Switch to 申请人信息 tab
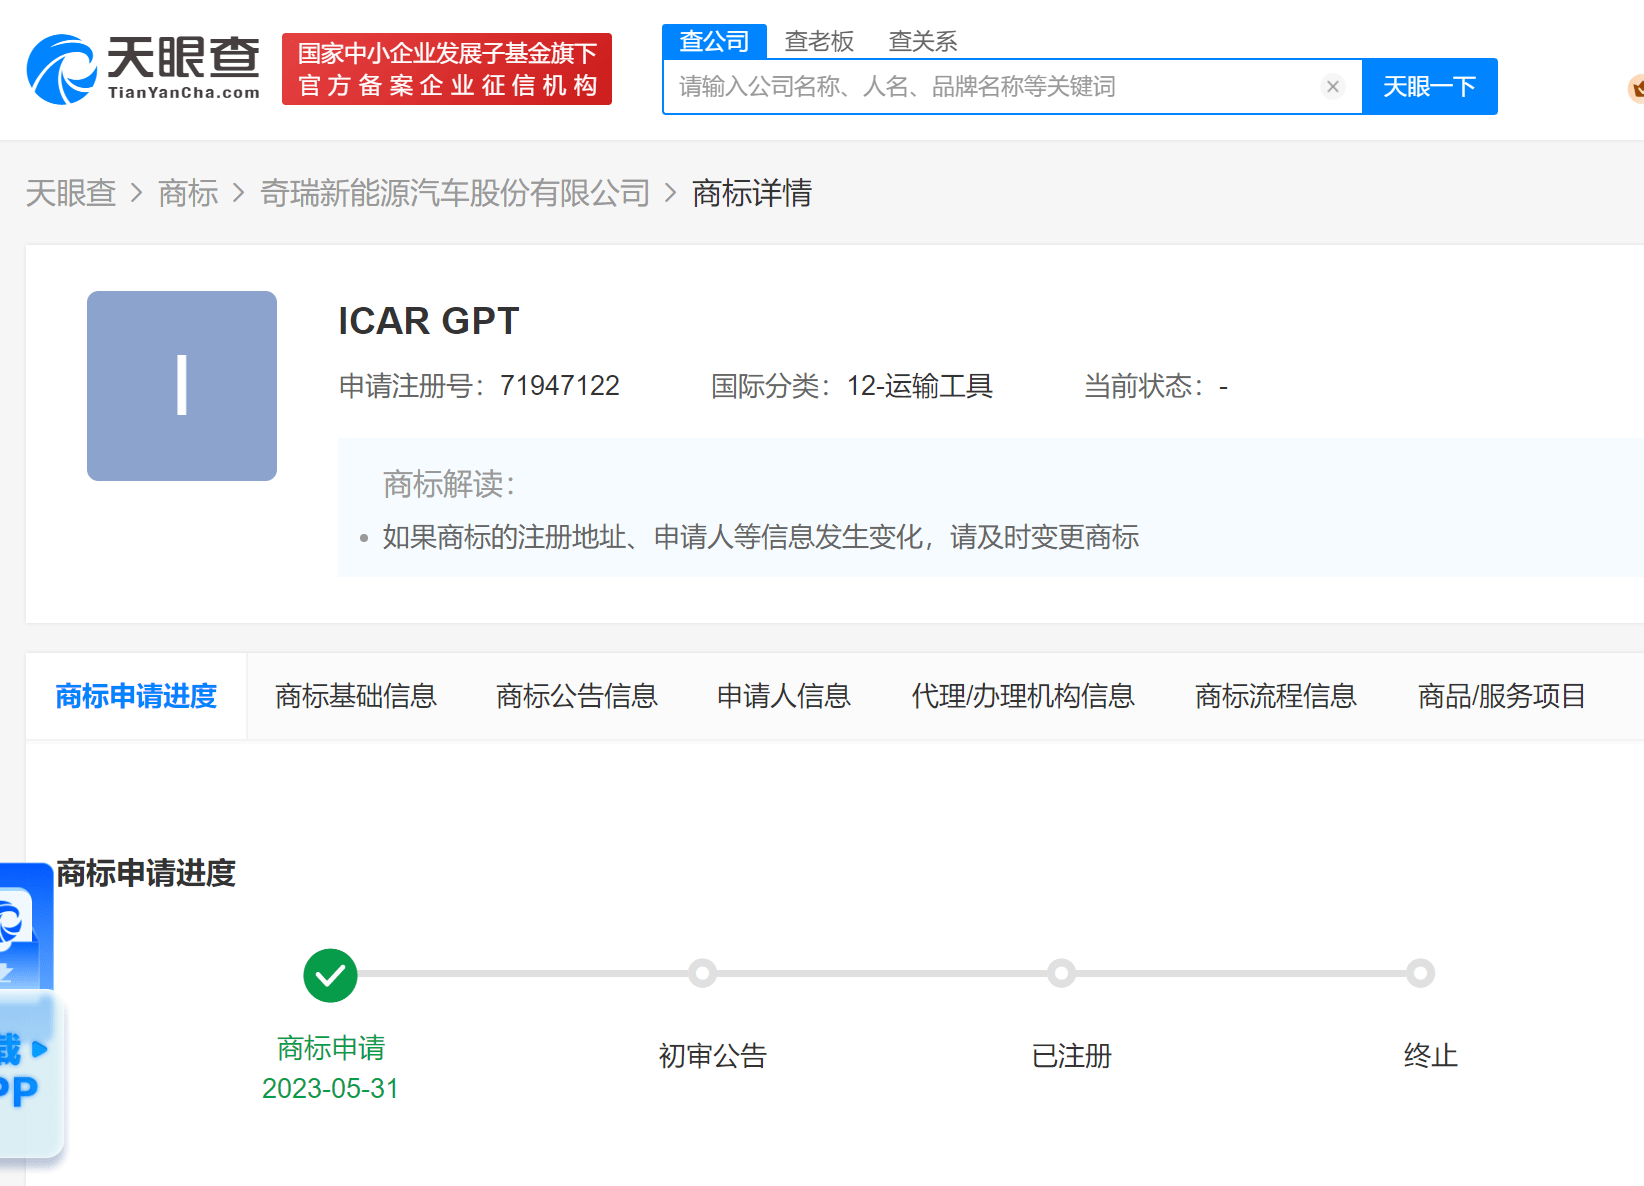Viewport: 1644px width, 1186px height. tap(784, 696)
